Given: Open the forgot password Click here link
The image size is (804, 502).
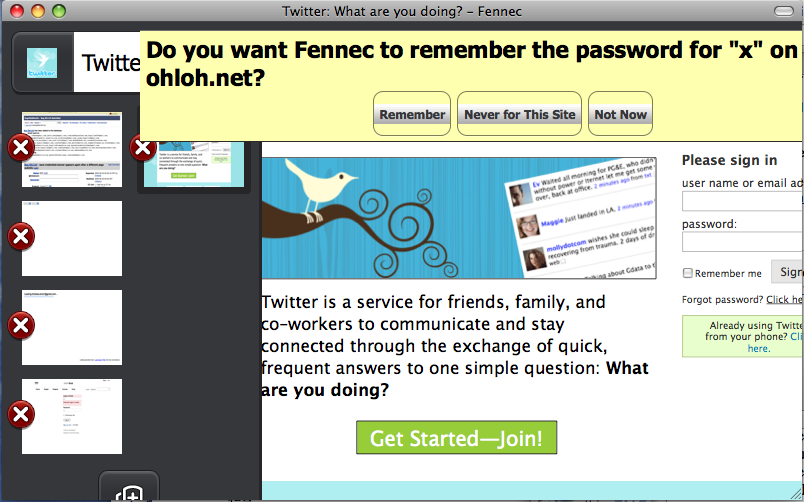Looking at the screenshot, I should (x=785, y=299).
